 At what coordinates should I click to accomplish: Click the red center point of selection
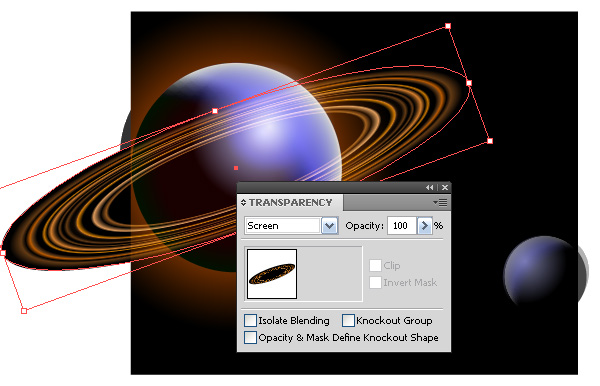tap(236, 168)
